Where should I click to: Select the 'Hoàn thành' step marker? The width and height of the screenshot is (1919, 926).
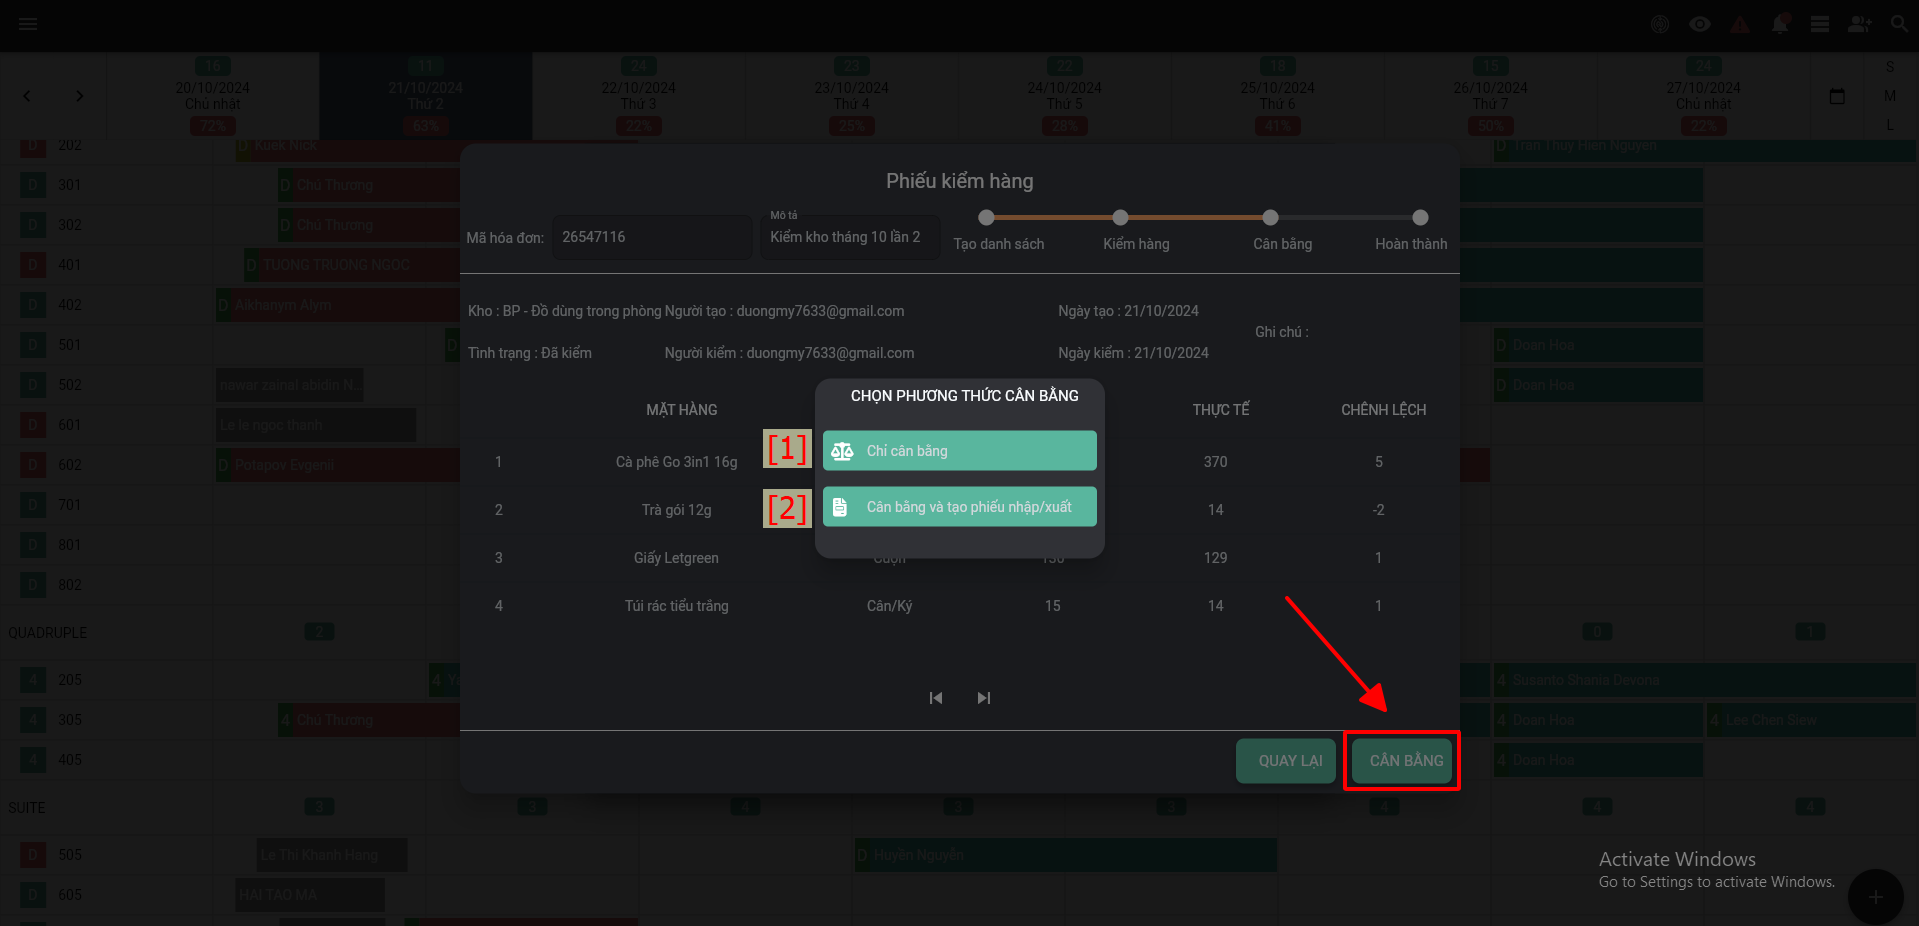click(x=1420, y=218)
